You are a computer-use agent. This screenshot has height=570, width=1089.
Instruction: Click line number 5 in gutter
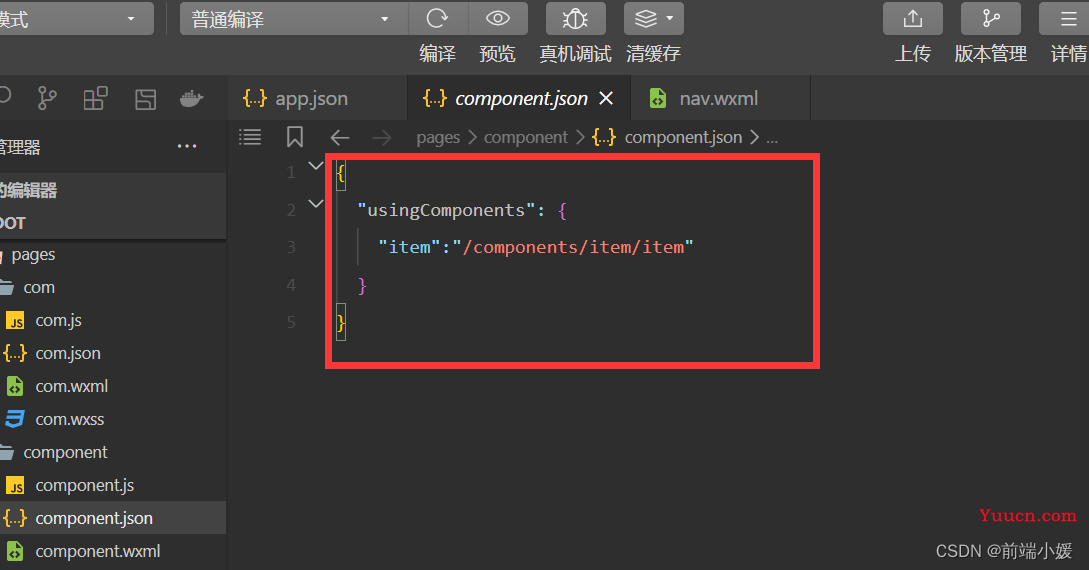[291, 322]
